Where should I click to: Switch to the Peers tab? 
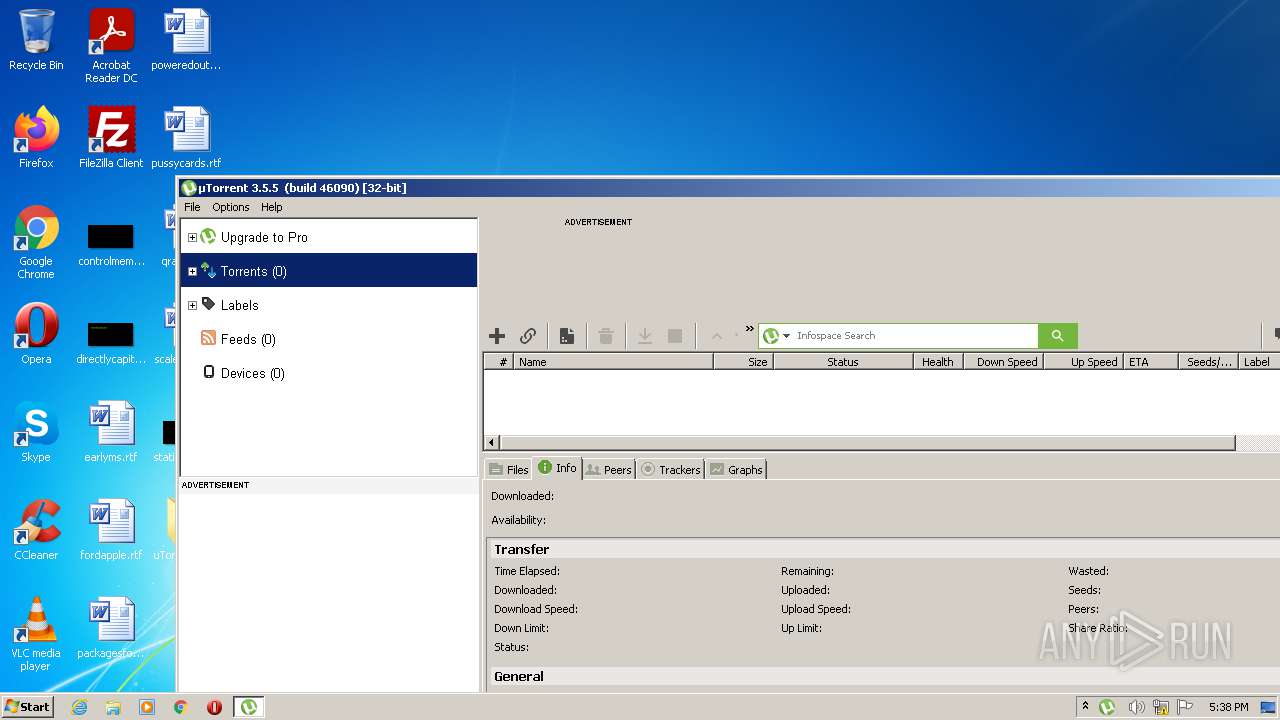click(x=608, y=470)
